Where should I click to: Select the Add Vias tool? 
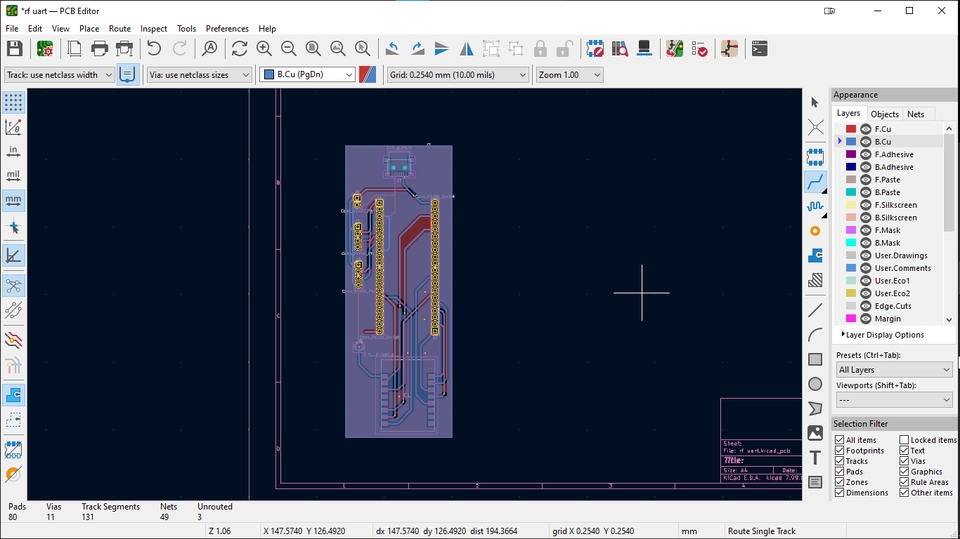[x=815, y=231]
